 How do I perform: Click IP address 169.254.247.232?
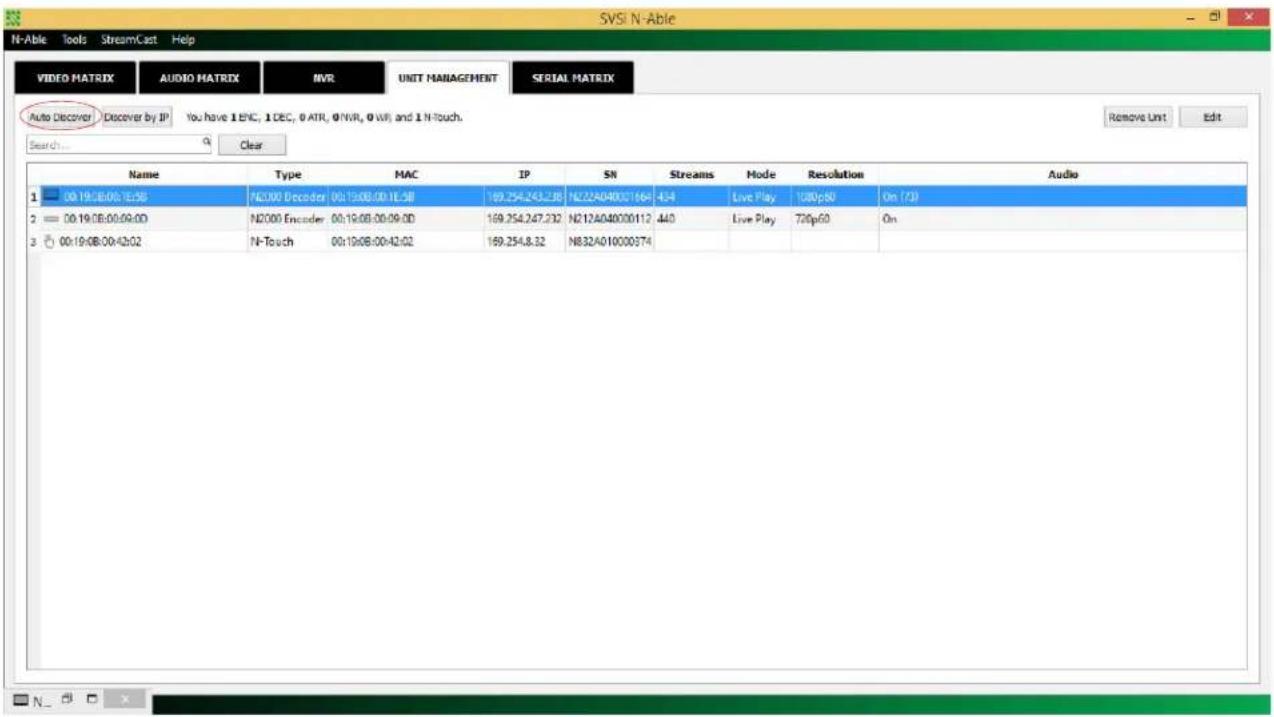[524, 217]
